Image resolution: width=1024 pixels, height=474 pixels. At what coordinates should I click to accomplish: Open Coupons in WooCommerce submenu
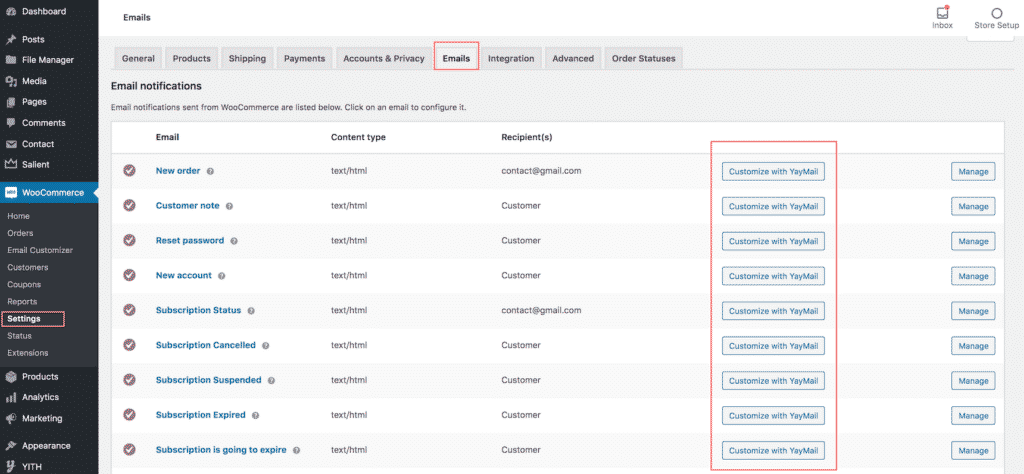(x=24, y=285)
